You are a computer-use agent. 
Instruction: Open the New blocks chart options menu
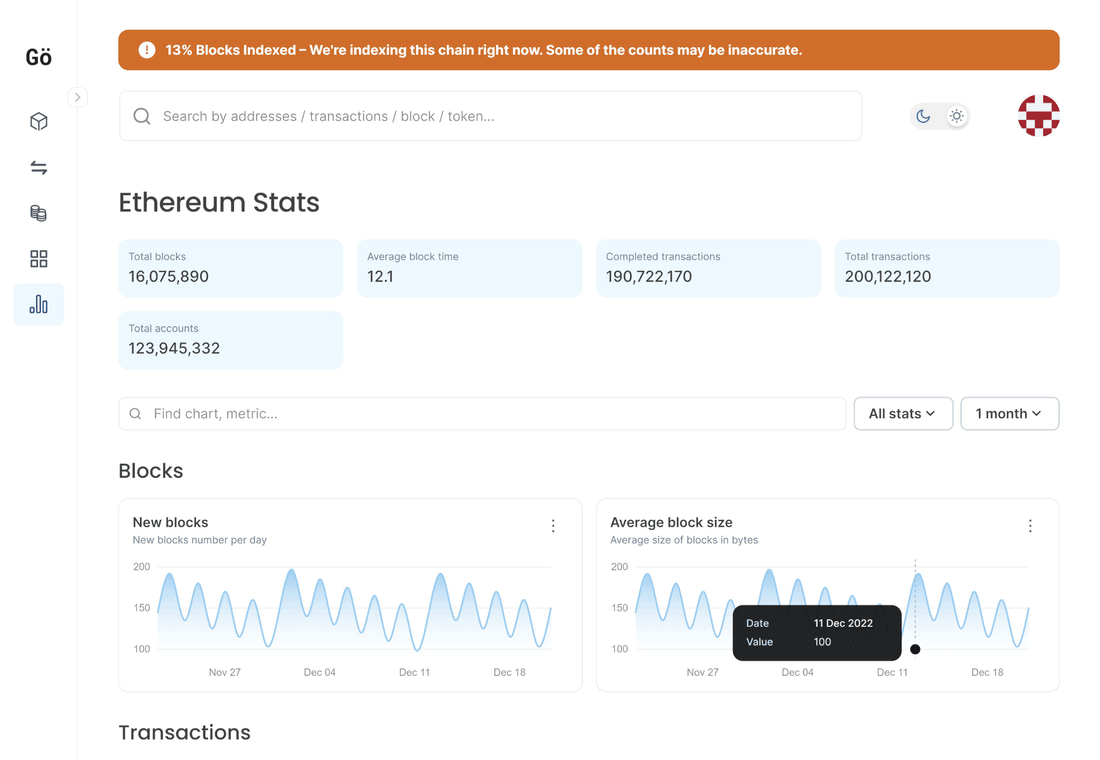[553, 525]
